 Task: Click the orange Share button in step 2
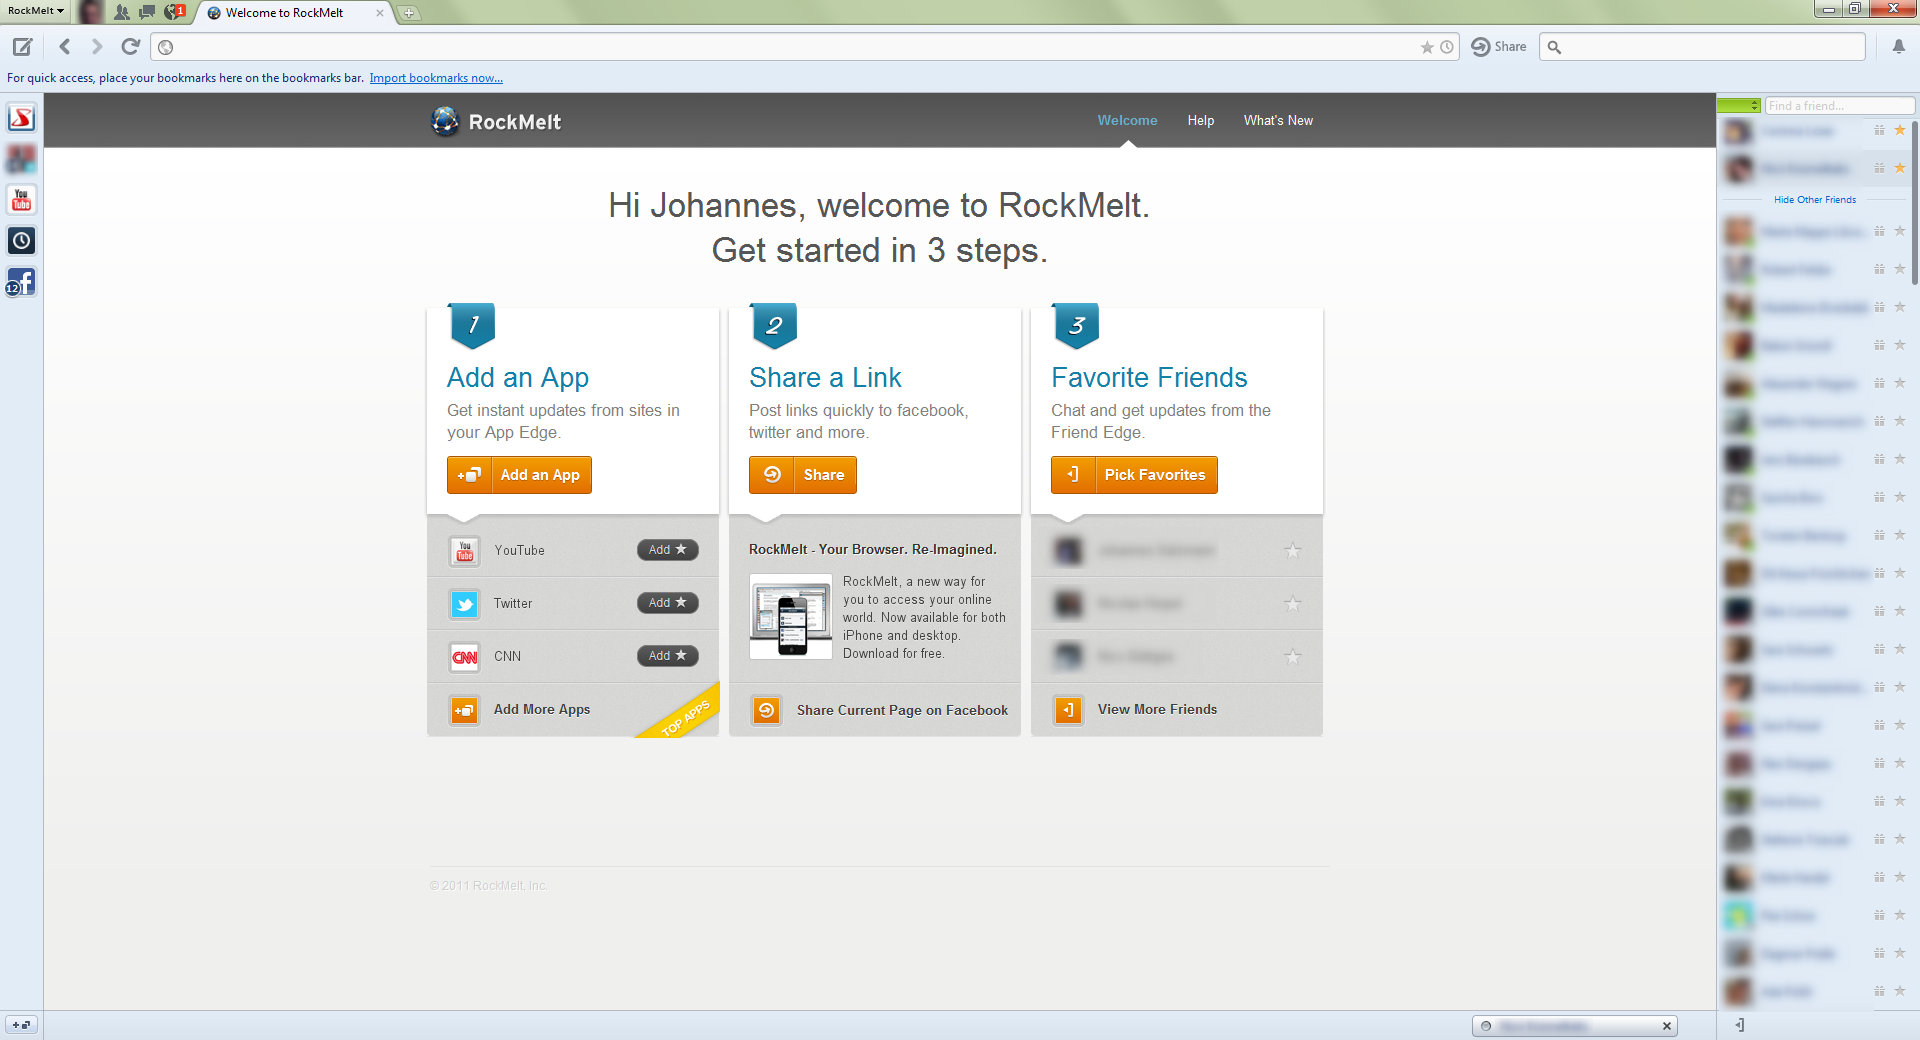(x=802, y=475)
